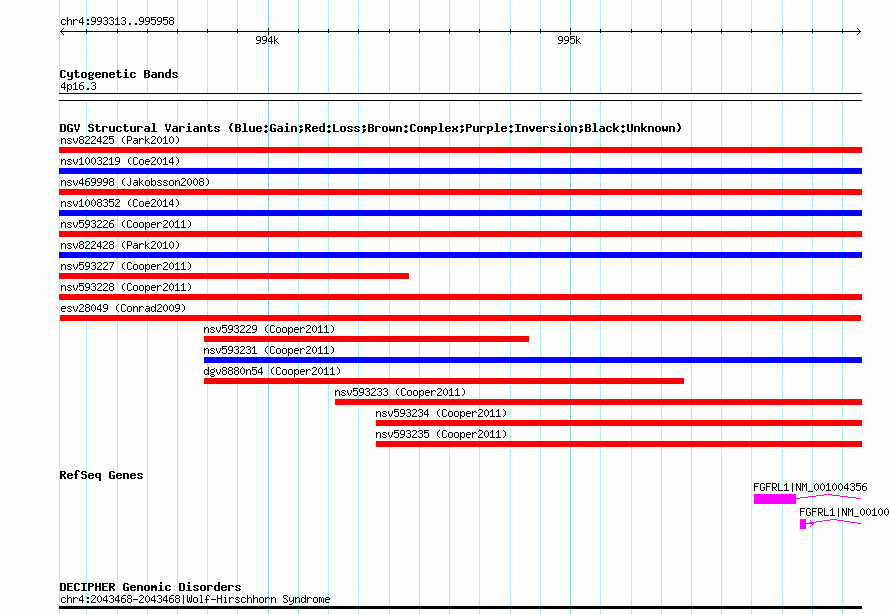The image size is (890, 614).
Task: Select the red bar under nsv593228
Action: (x=460, y=297)
